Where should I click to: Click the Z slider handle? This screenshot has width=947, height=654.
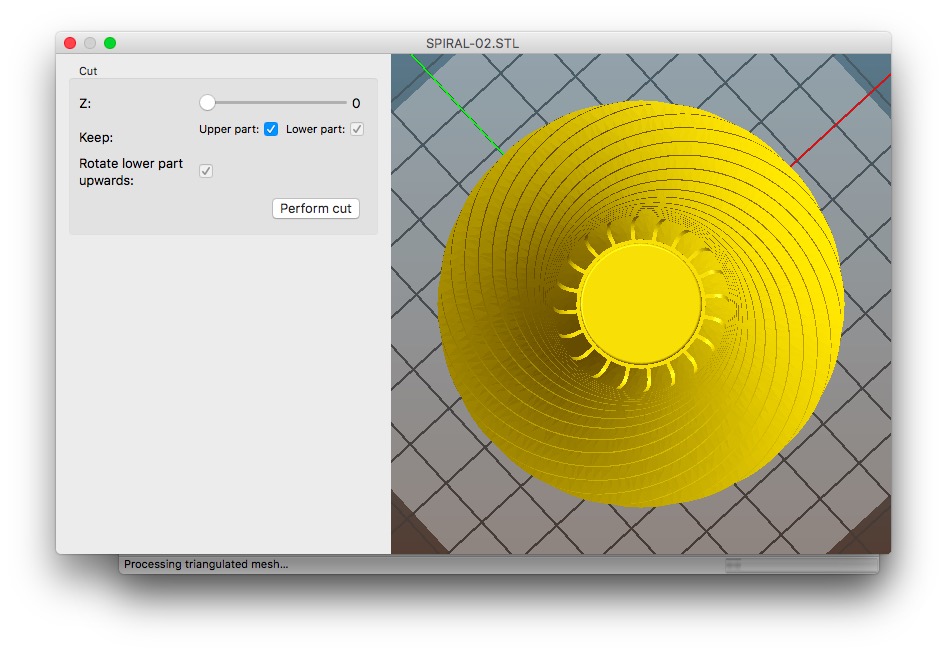pos(207,102)
